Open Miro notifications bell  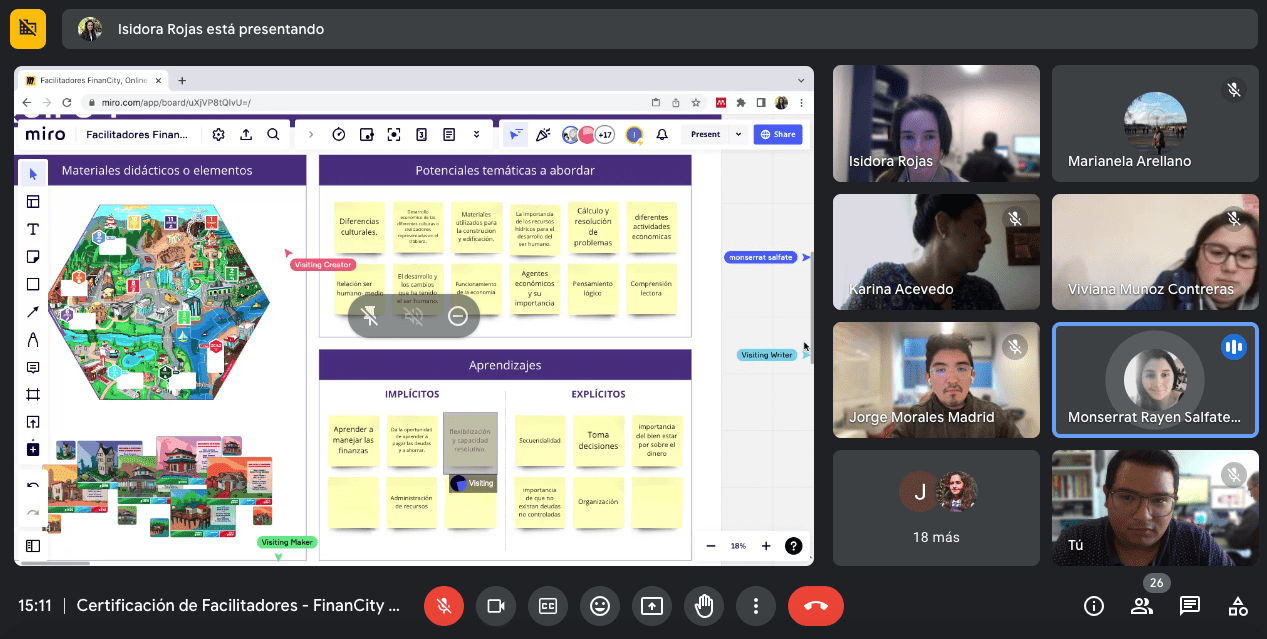tap(662, 134)
